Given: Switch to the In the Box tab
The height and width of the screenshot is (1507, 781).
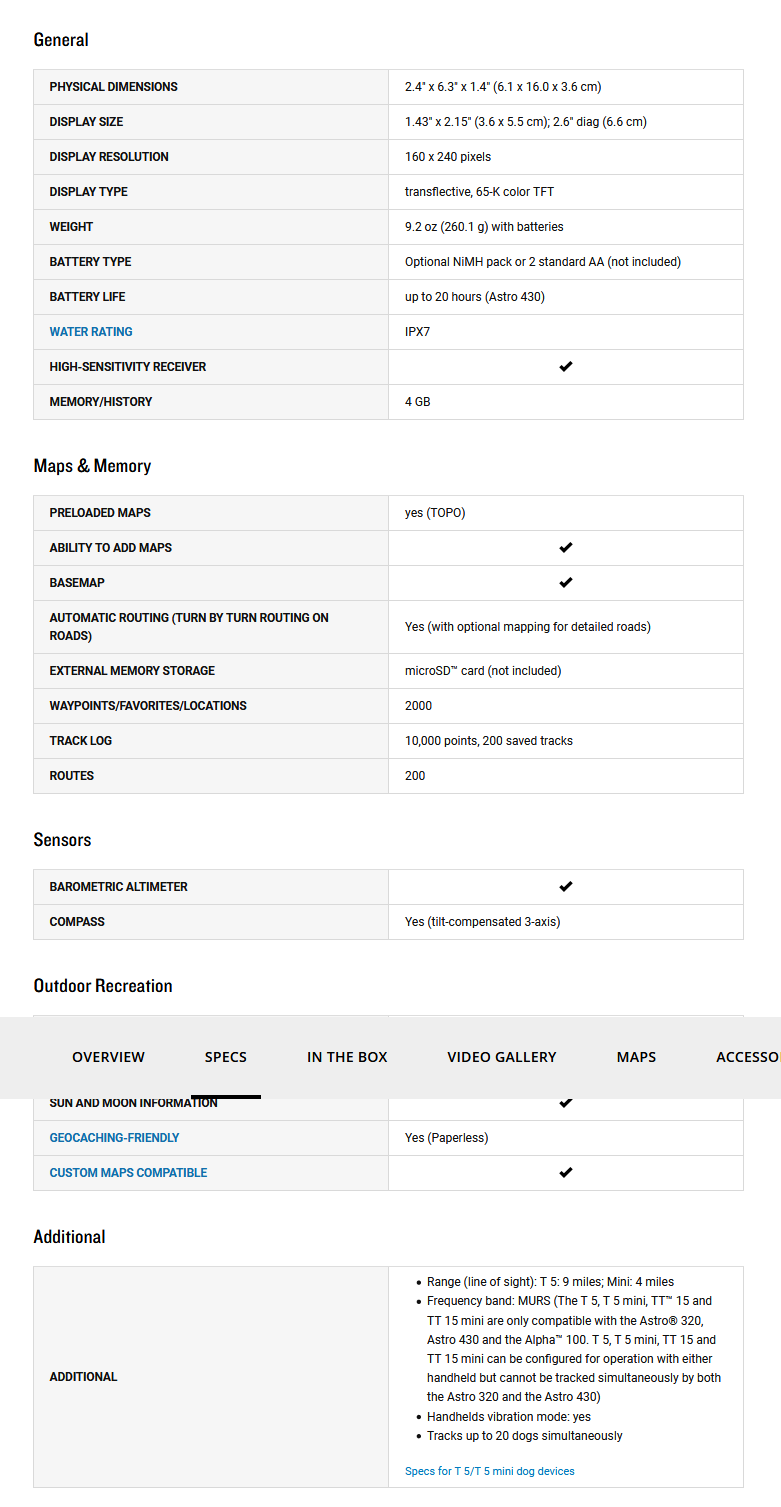Looking at the screenshot, I should tap(347, 1057).
